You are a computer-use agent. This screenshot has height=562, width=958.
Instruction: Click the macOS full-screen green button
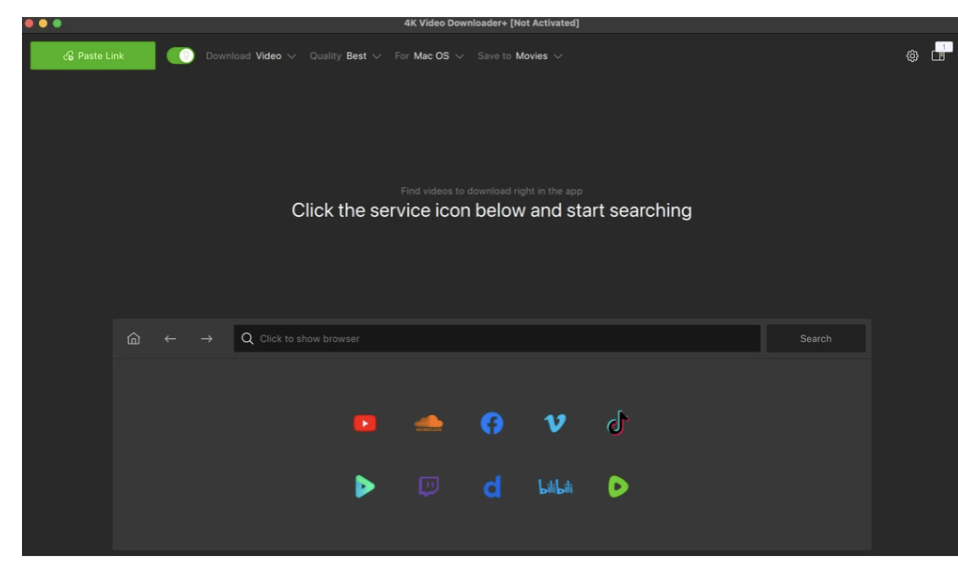click(57, 23)
